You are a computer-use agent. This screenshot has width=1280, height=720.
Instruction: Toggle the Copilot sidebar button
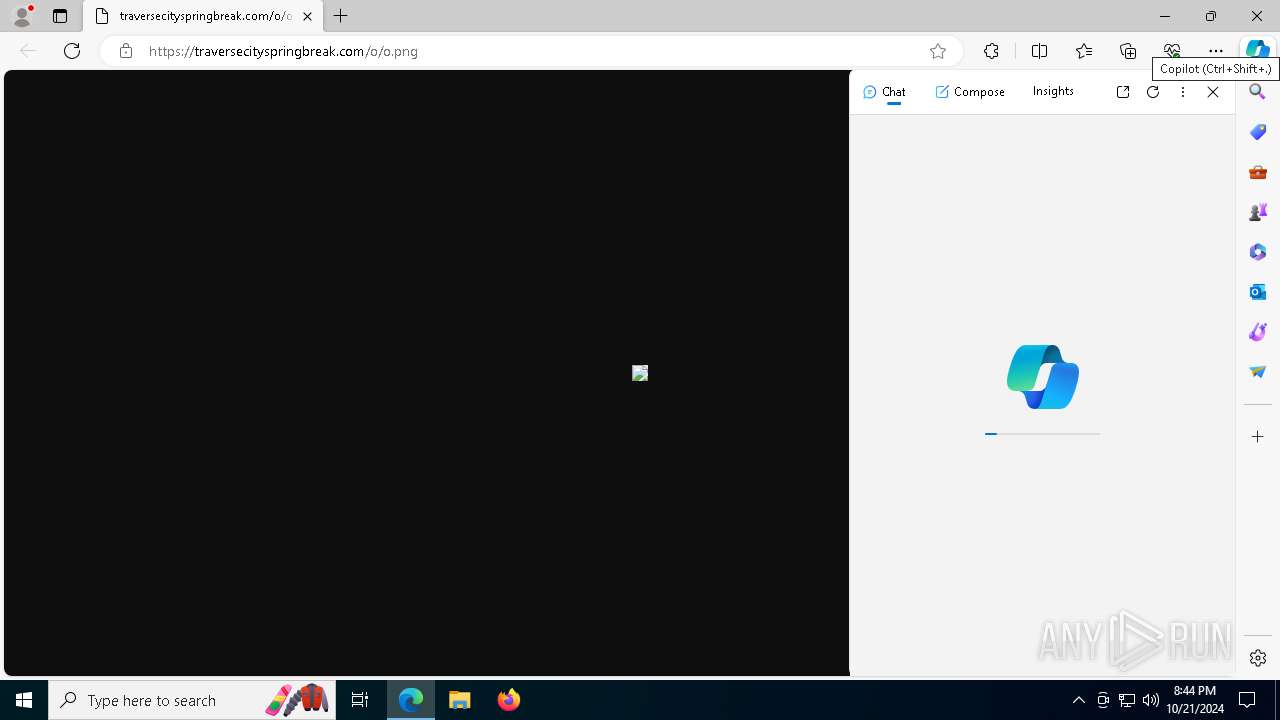tap(1257, 50)
